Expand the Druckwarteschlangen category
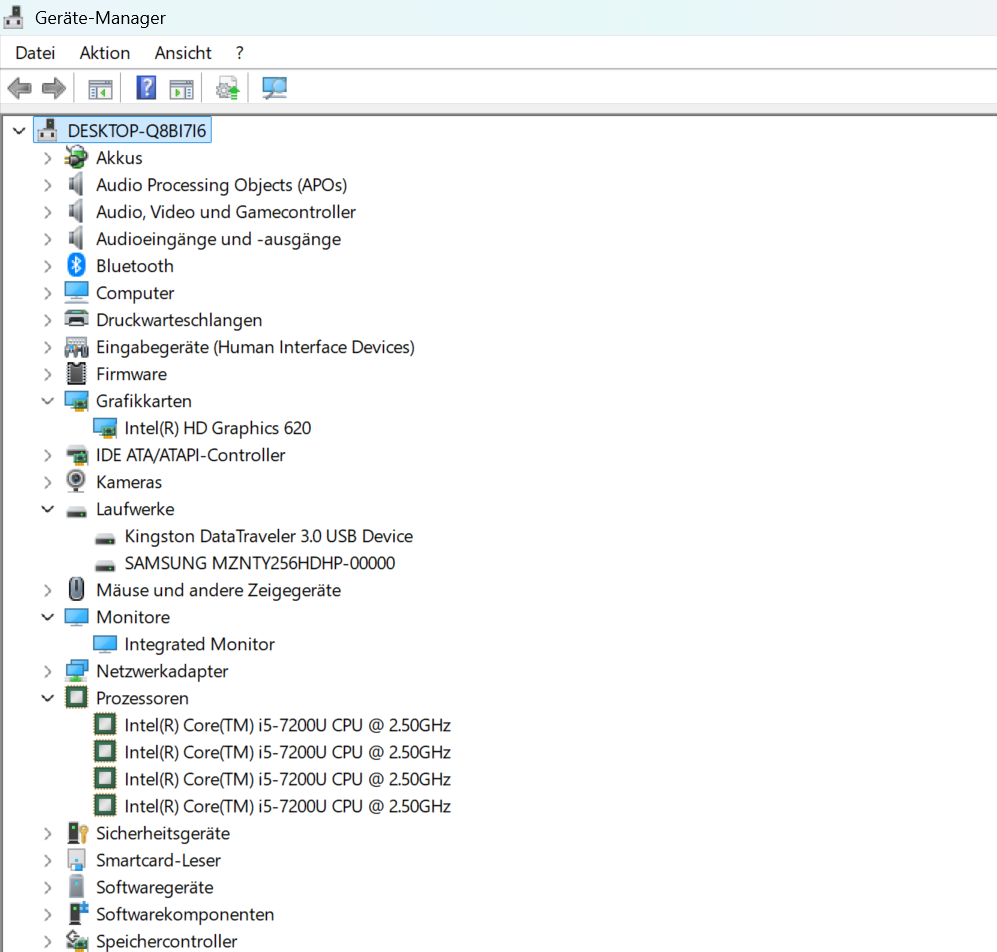Screen dimensions: 997x952 click(48, 320)
